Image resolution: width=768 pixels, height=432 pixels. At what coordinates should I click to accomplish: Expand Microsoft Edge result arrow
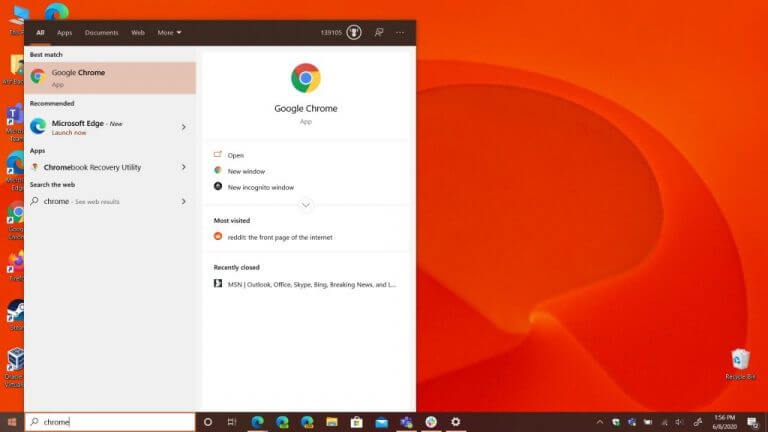coord(184,127)
